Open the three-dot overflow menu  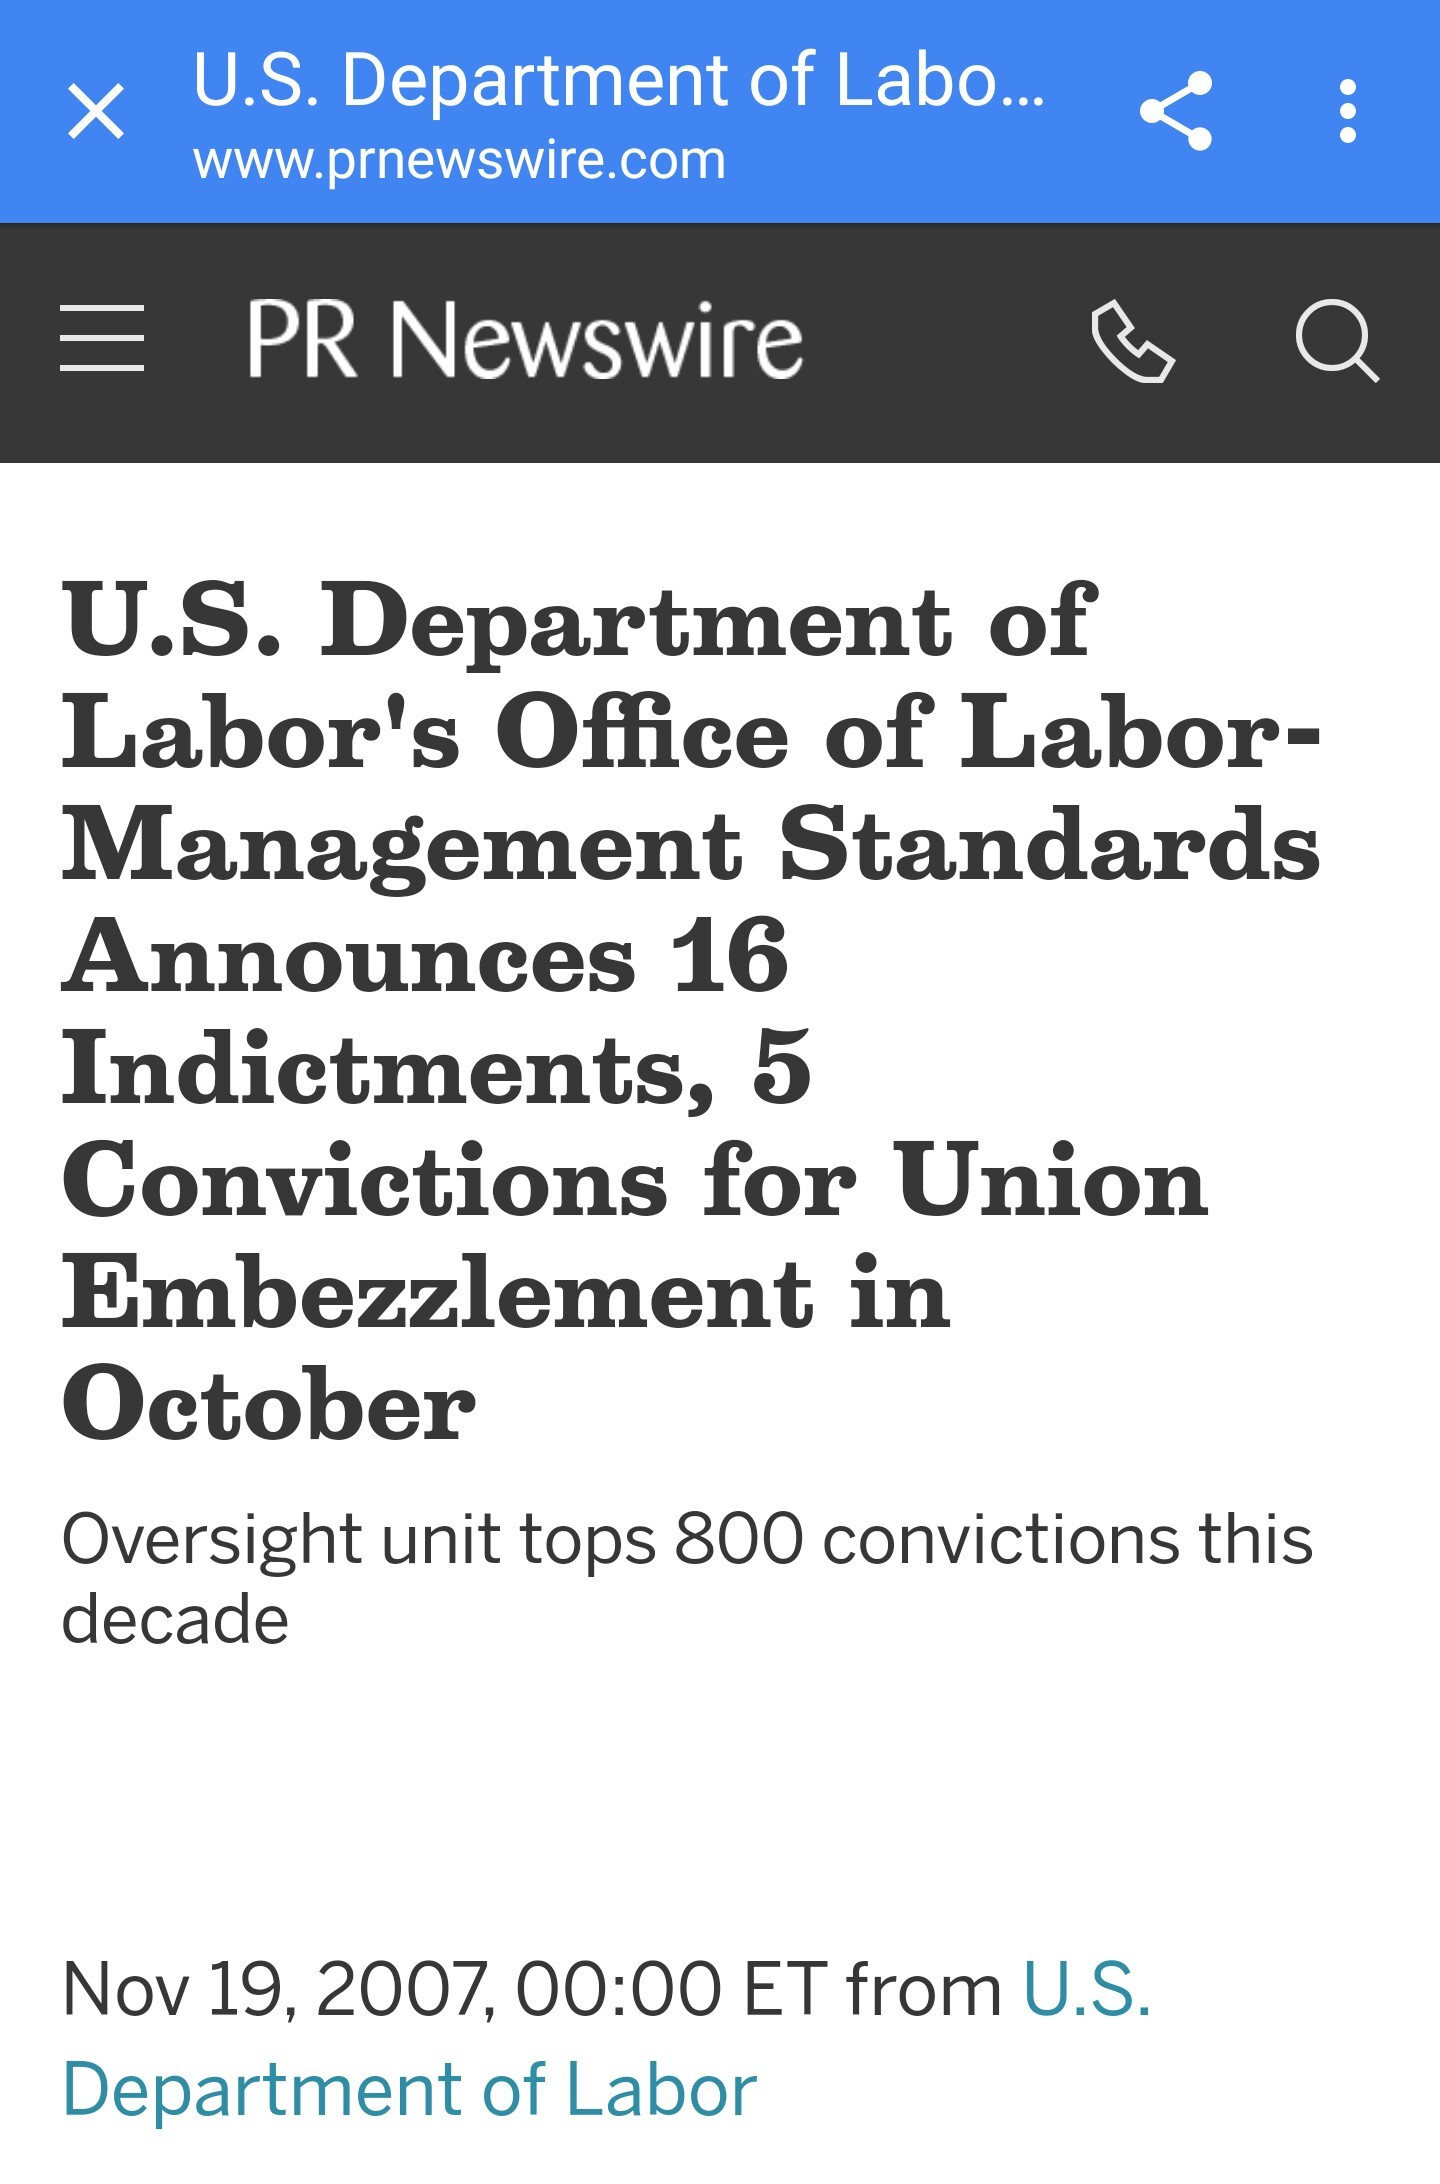click(x=1347, y=111)
